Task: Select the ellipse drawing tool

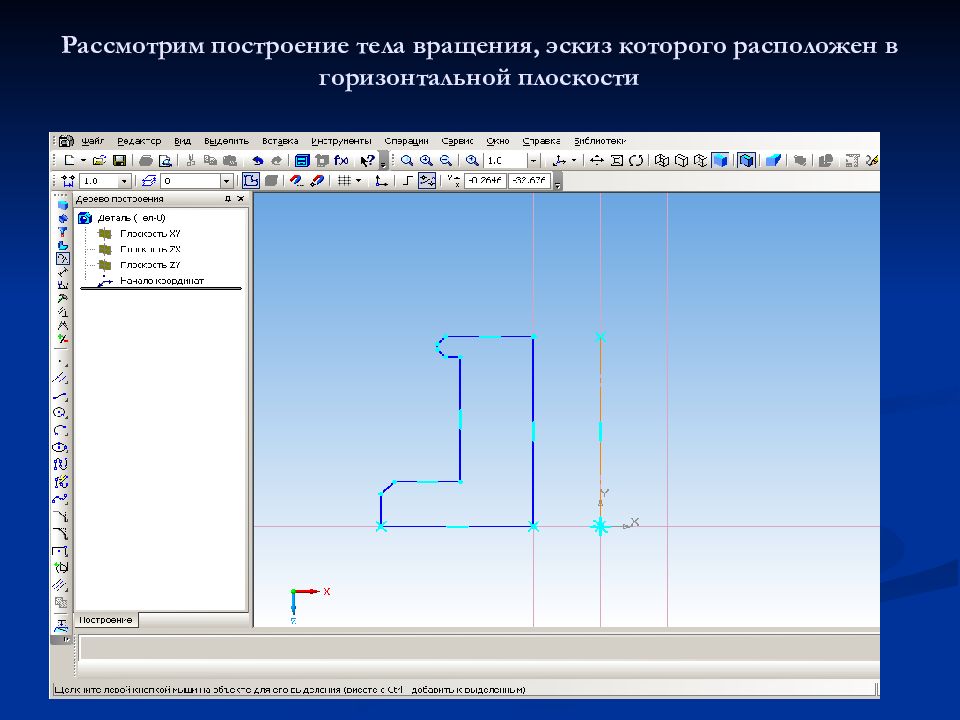Action: [x=60, y=448]
